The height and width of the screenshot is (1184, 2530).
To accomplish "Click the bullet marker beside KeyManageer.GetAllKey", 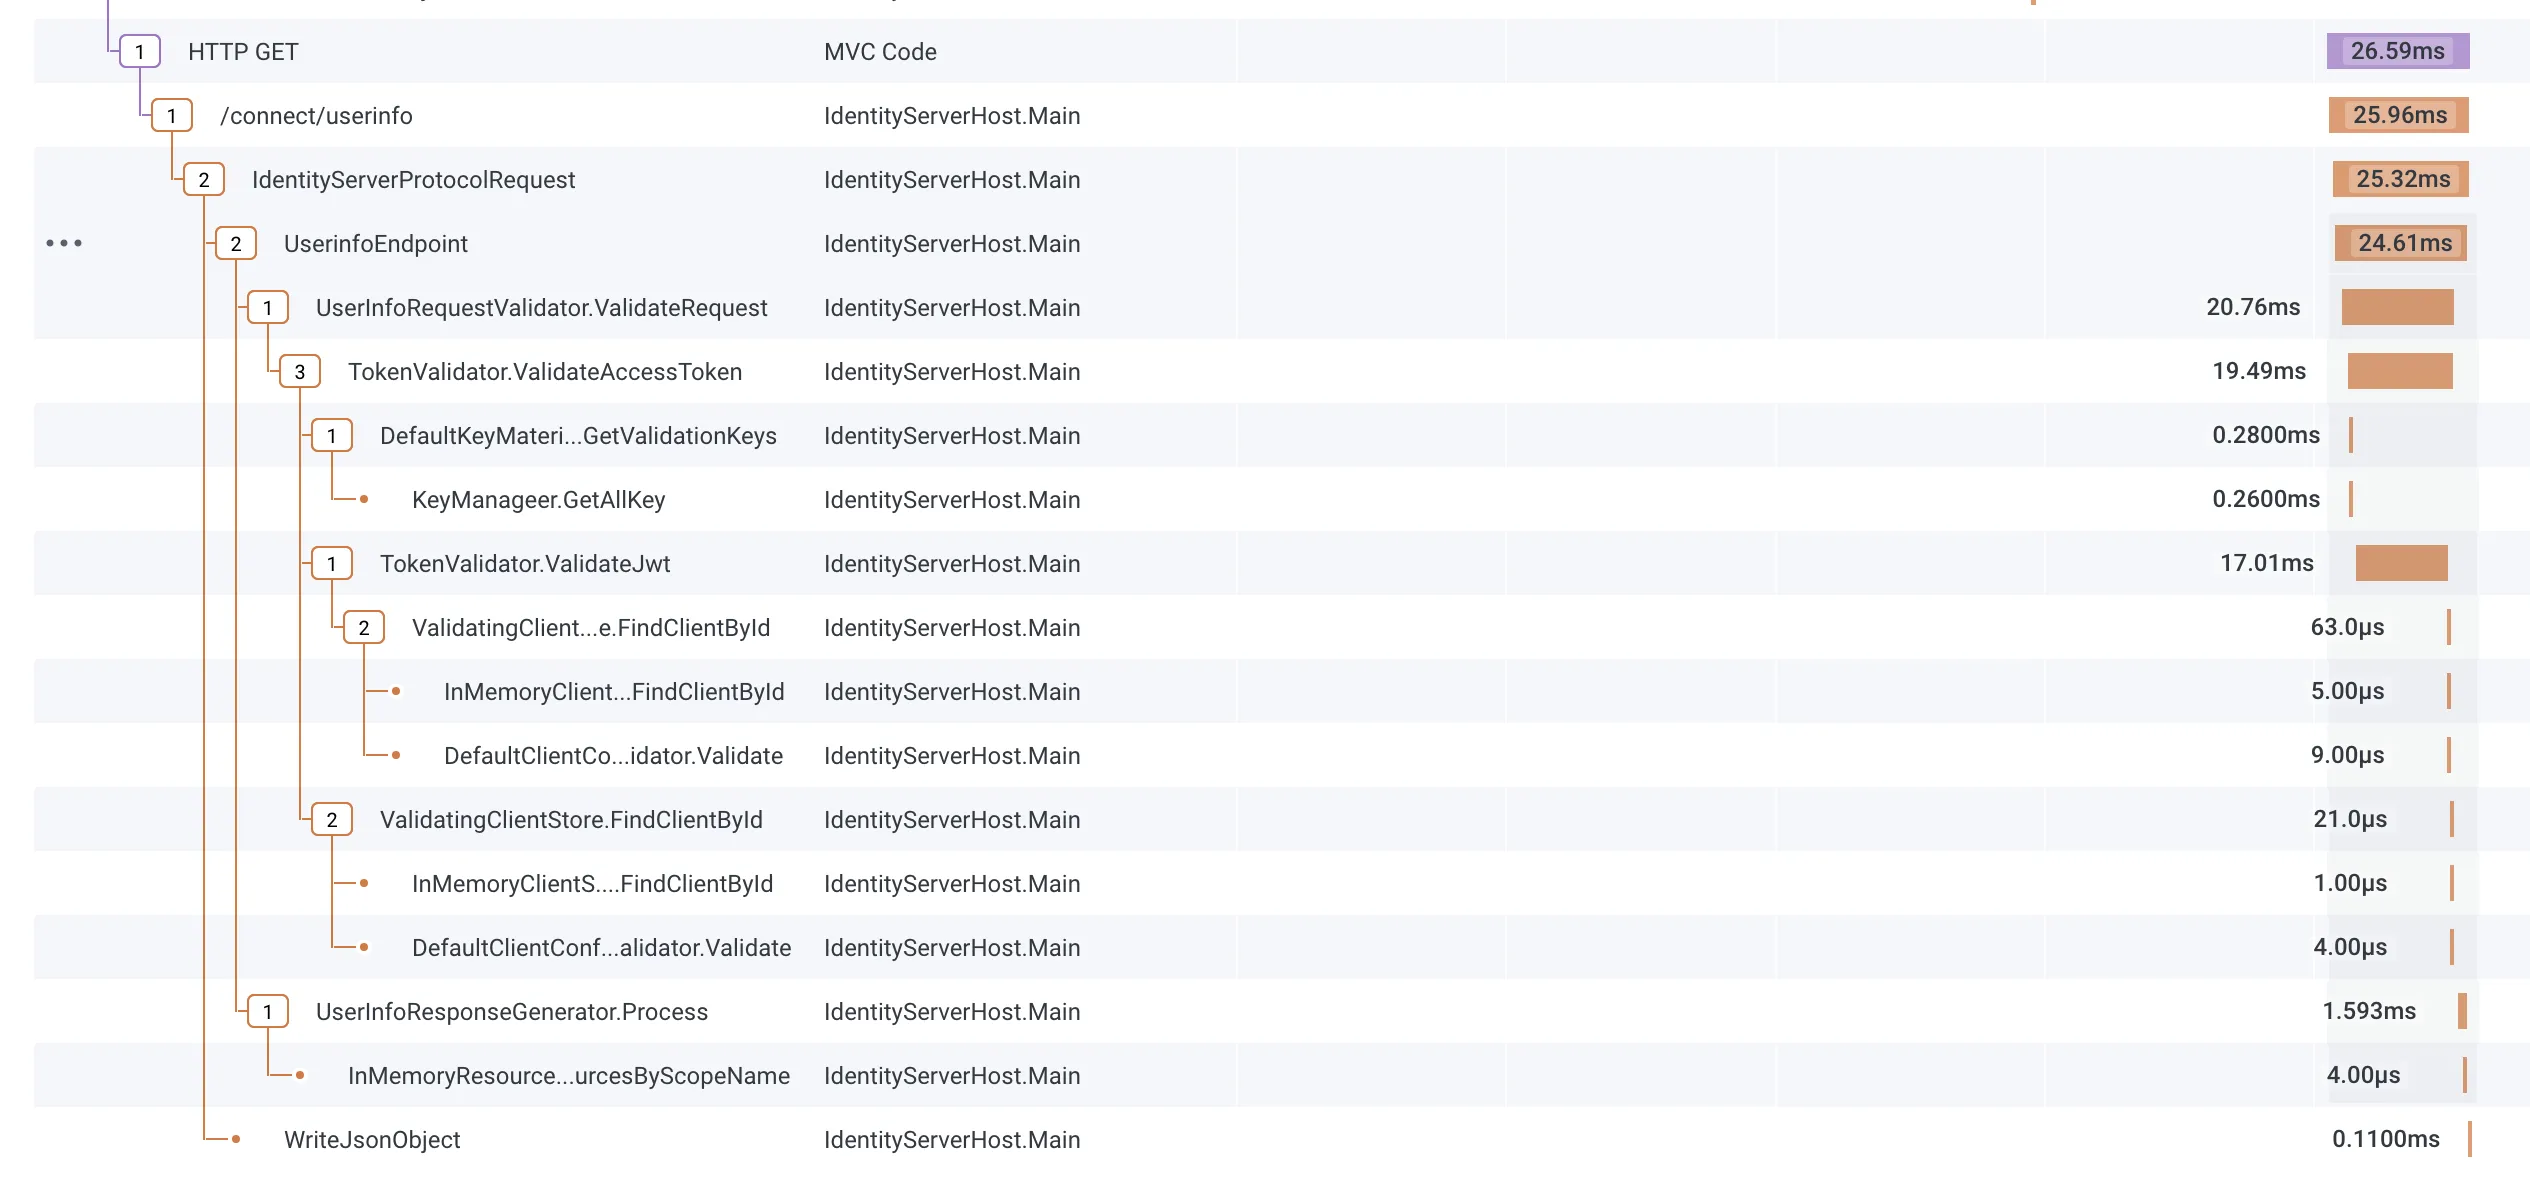I will [x=364, y=499].
